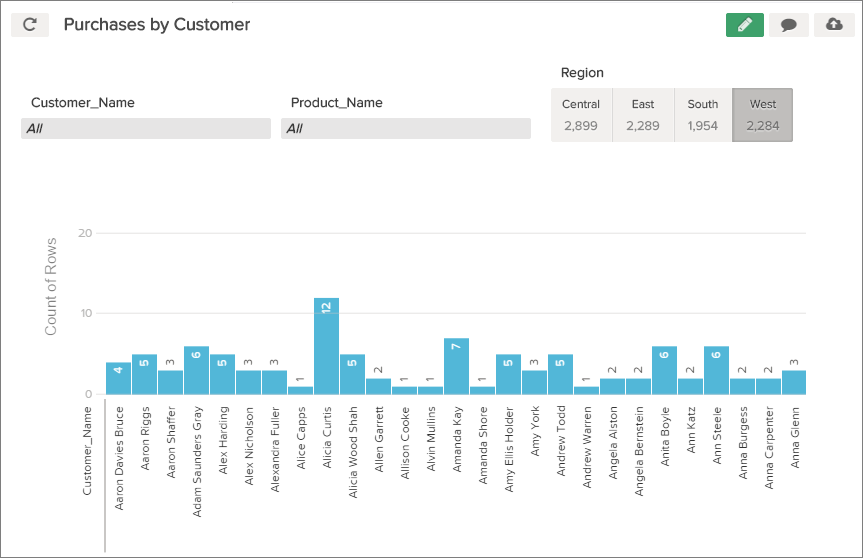Screen dimensions: 863x558
Task: Click the Amanda Shore axis label
Action: (x=483, y=445)
